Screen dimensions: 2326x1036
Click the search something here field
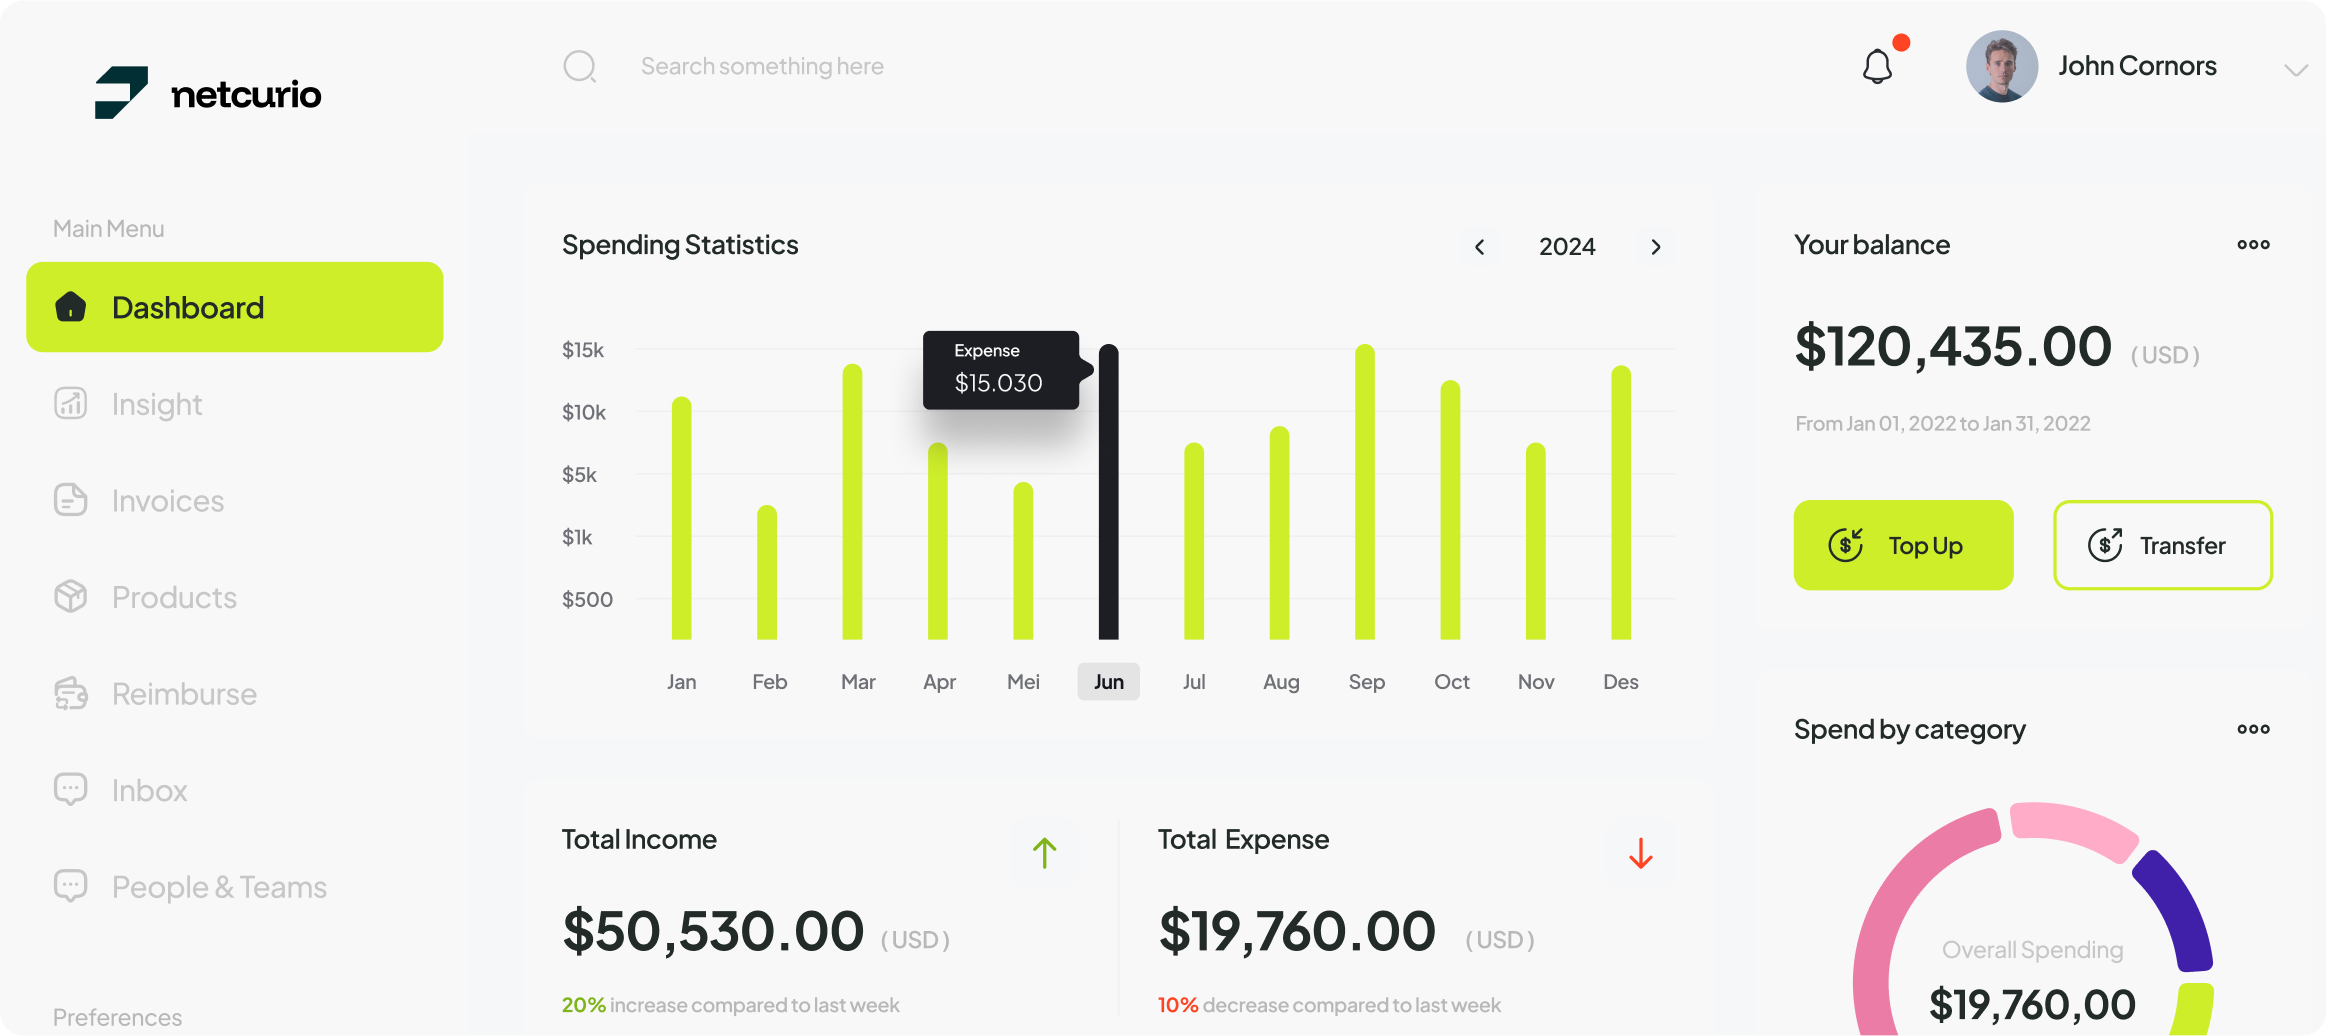click(x=762, y=67)
